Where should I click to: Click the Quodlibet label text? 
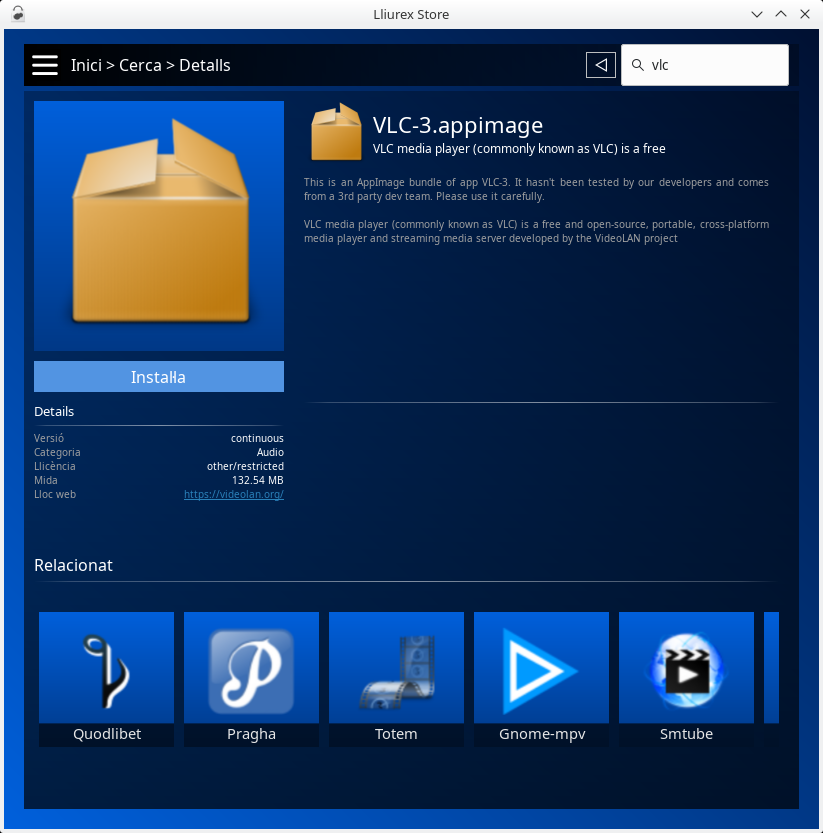tap(107, 734)
